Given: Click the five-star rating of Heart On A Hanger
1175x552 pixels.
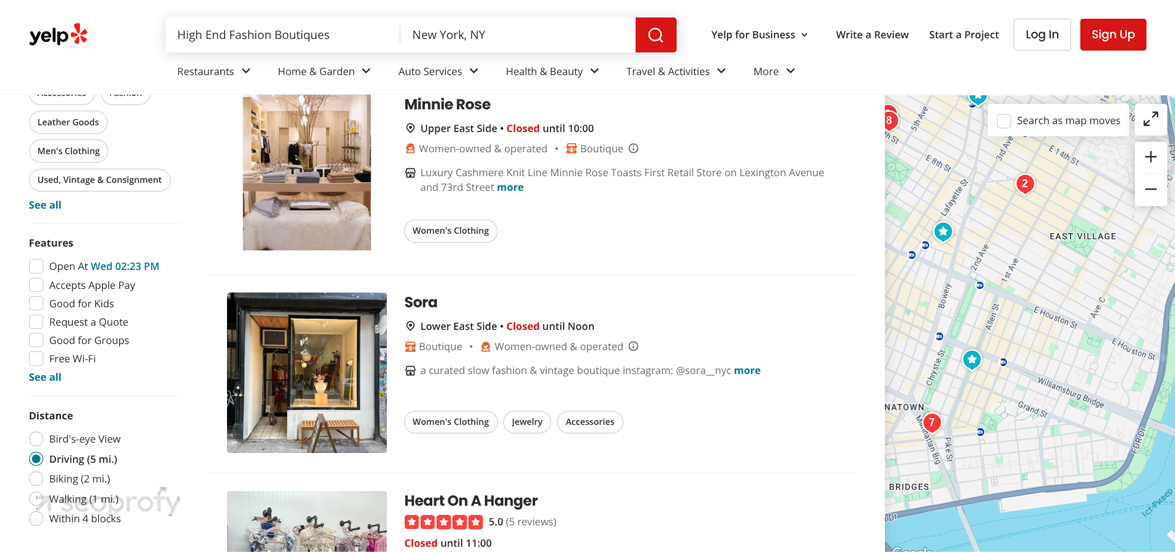Looking at the screenshot, I should pos(444,521).
